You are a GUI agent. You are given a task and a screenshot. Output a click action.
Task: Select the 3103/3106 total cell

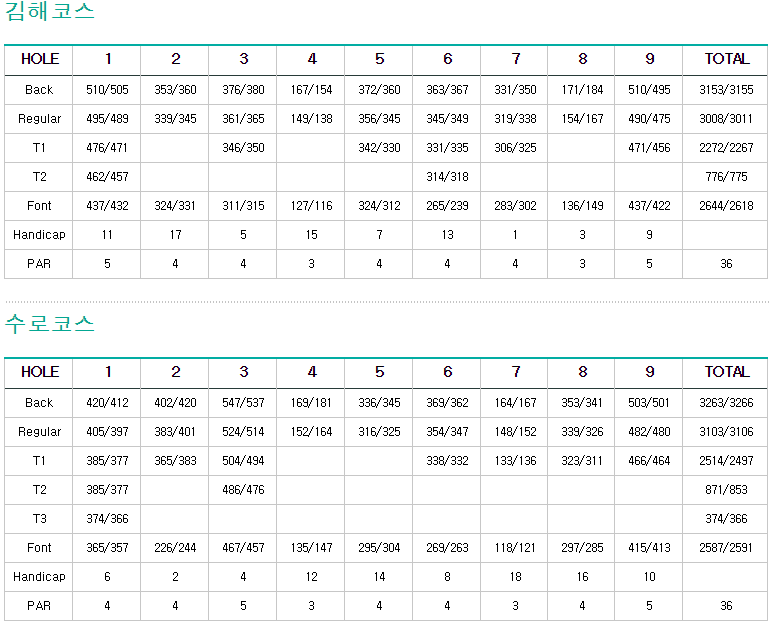coord(726,432)
